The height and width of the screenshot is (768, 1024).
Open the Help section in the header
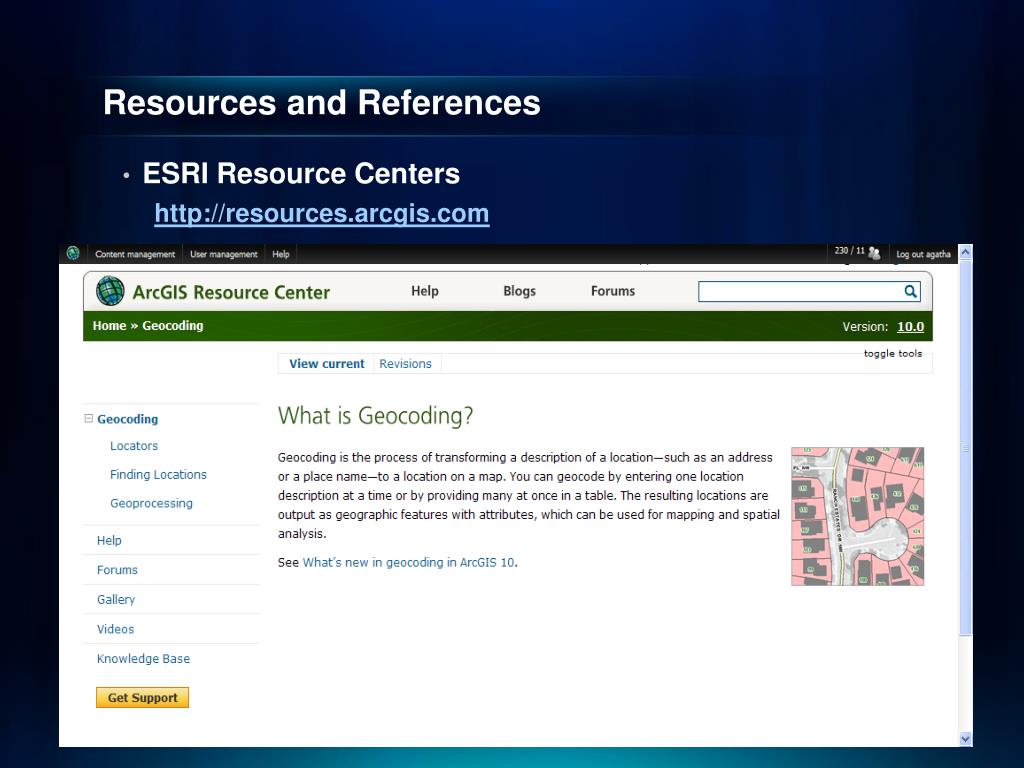[x=424, y=291]
